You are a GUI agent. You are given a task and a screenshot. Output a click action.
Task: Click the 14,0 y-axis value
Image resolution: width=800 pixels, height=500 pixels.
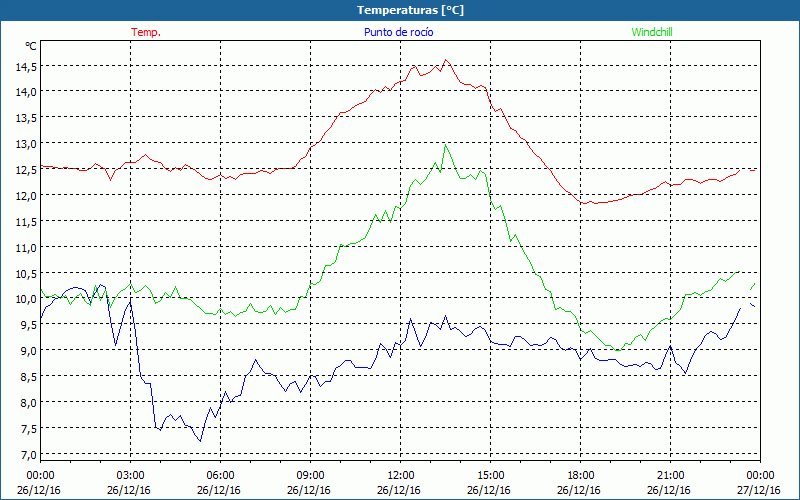[x=26, y=92]
